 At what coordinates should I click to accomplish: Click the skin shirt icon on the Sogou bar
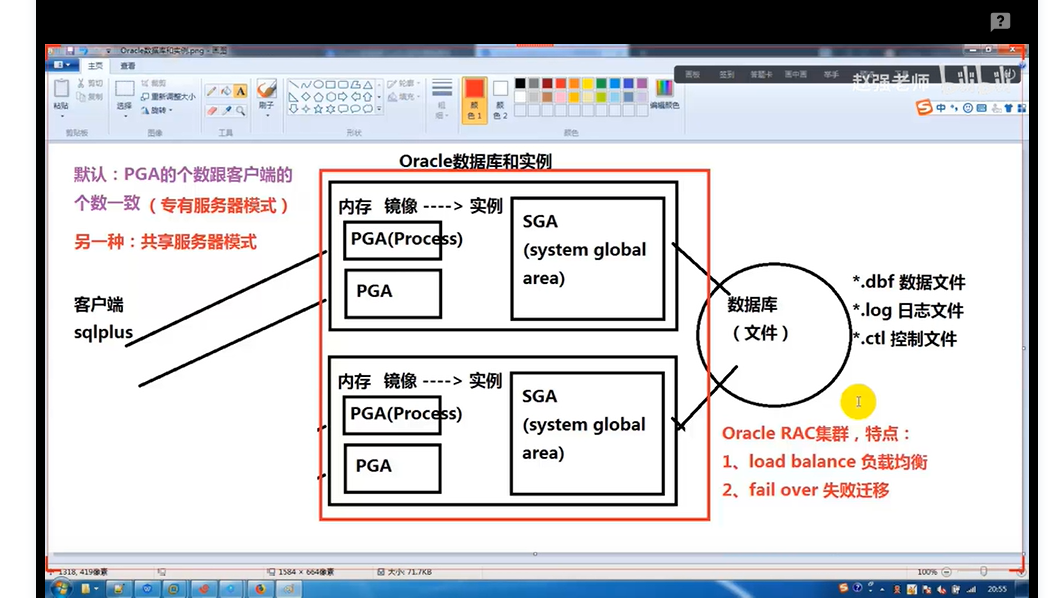click(x=1008, y=108)
